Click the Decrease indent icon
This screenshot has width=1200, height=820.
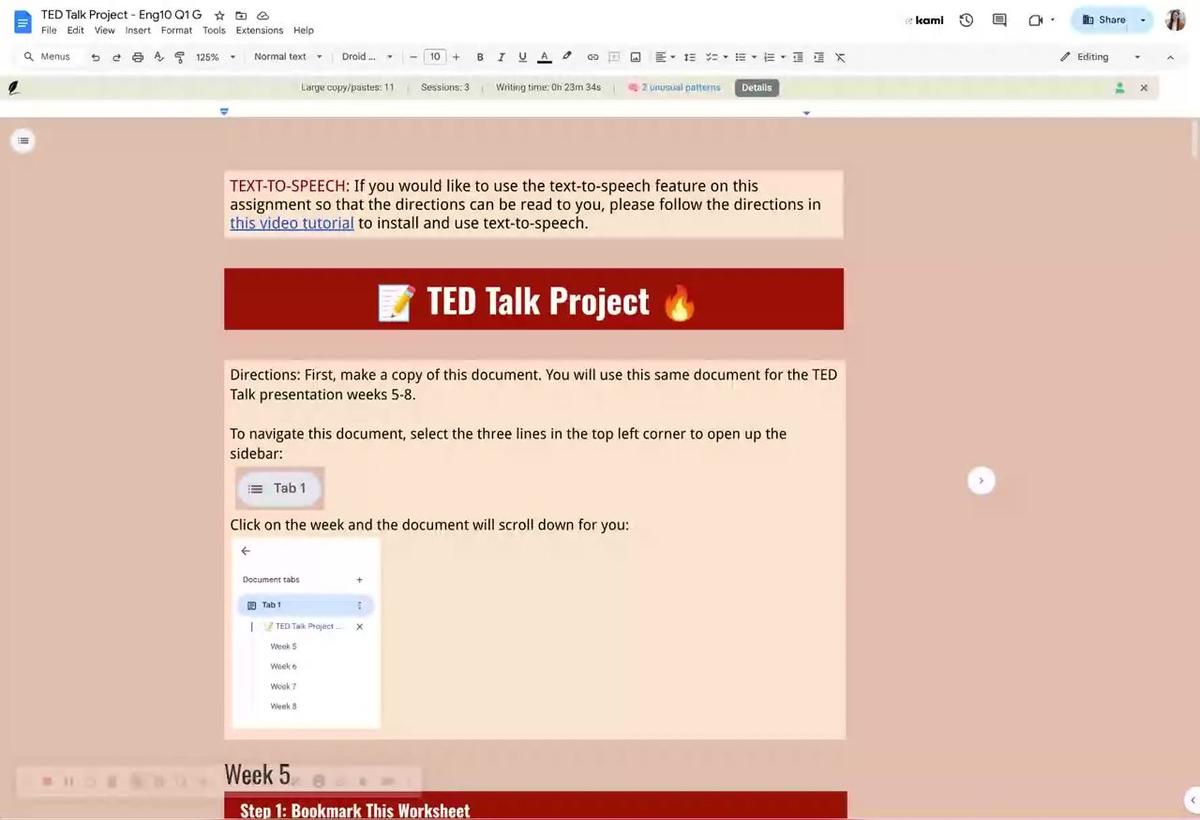coord(798,57)
